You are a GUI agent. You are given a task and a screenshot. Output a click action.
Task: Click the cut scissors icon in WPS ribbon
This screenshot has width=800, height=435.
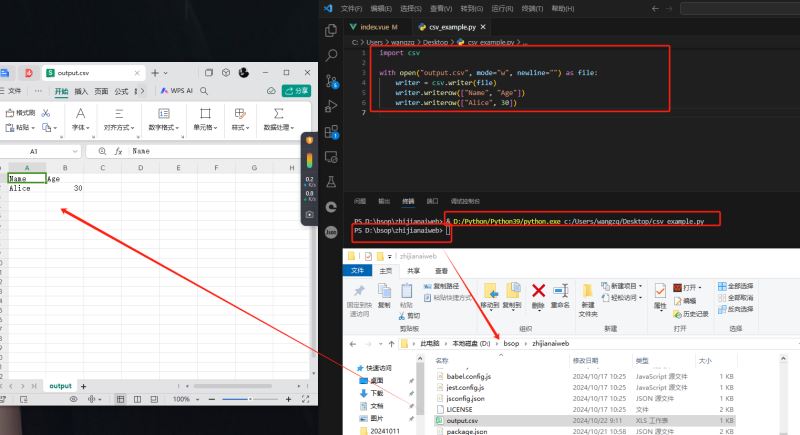46,113
